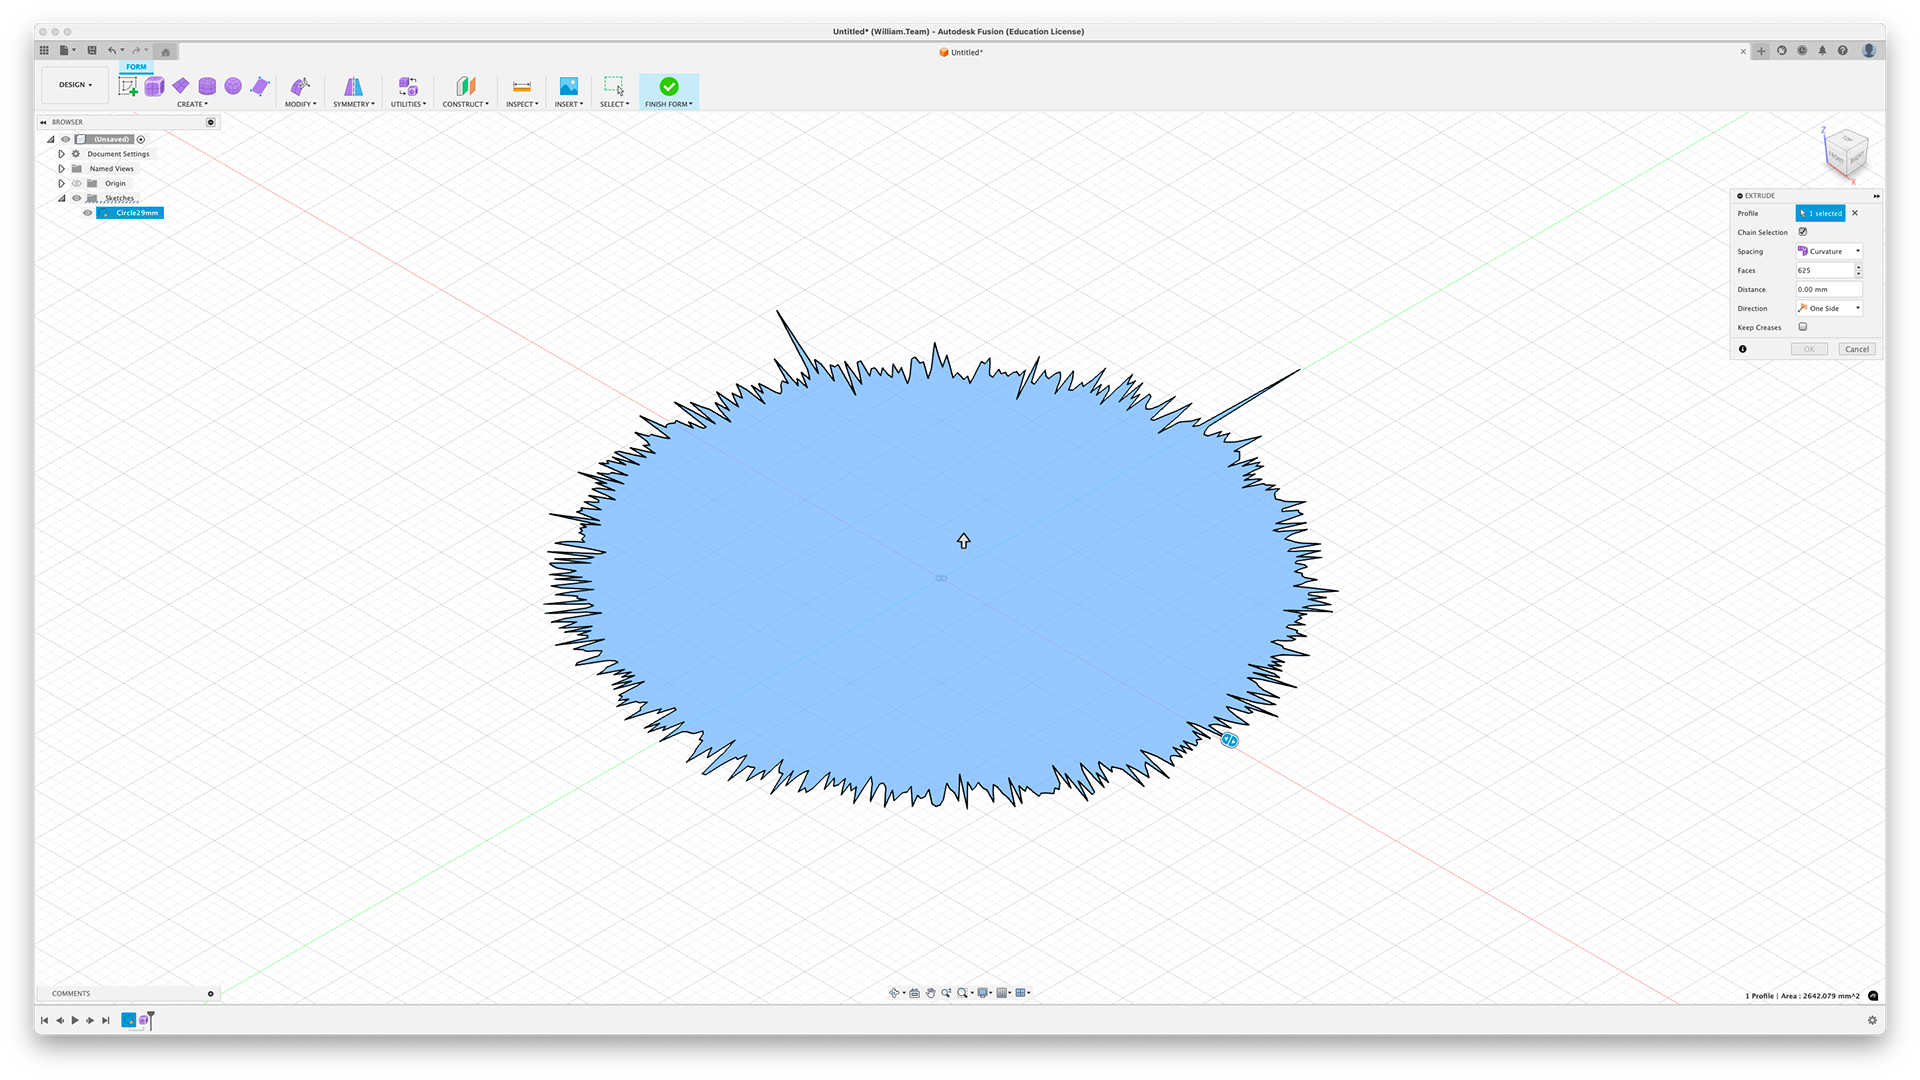Click the Look At camera icon
The height and width of the screenshot is (1080, 1920).
pos(914,993)
